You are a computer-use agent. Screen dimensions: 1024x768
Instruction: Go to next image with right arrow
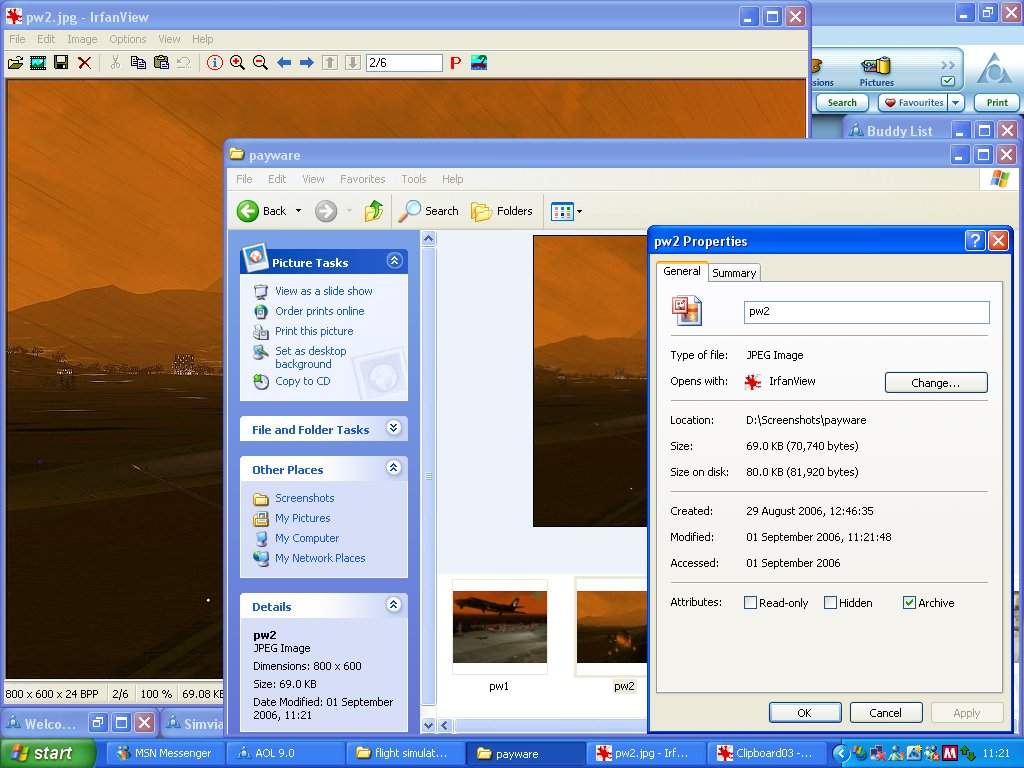coord(307,63)
